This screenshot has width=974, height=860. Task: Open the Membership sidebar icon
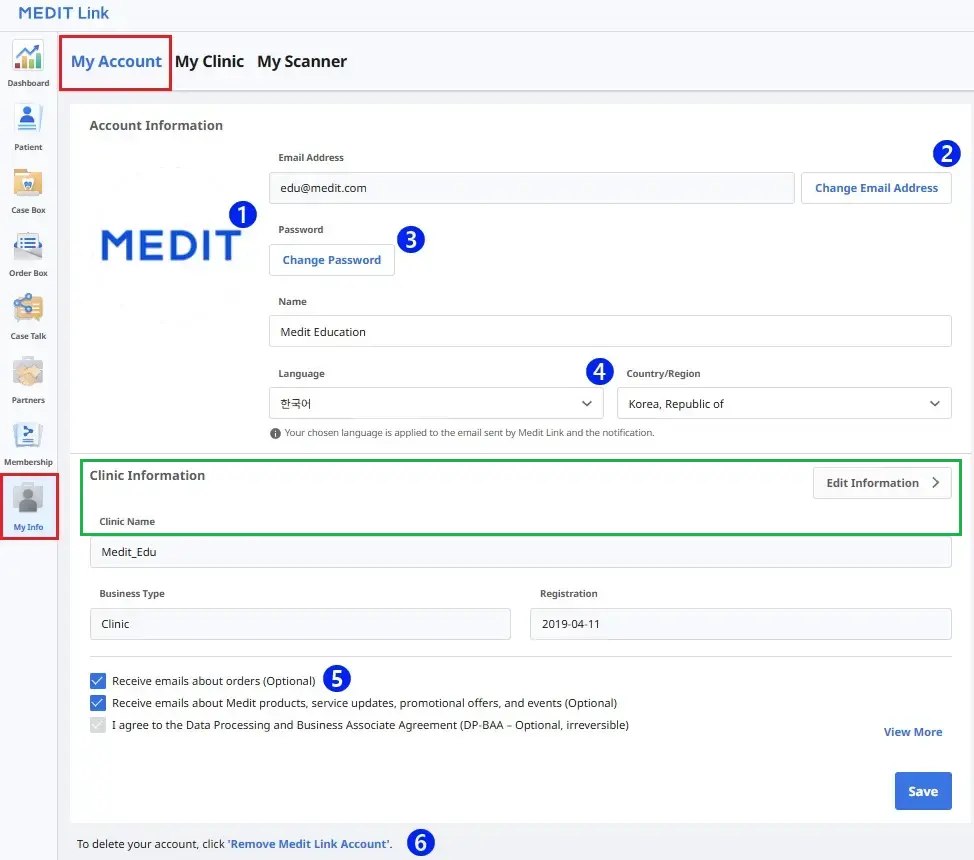(x=28, y=435)
